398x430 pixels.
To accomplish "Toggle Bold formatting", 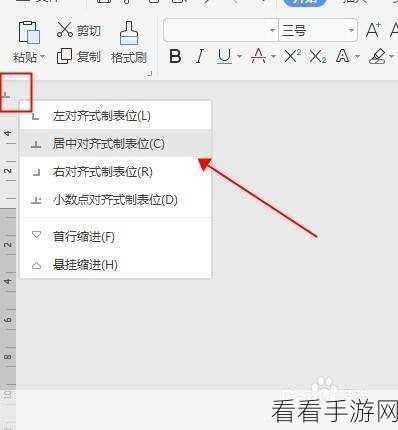I will click(x=175, y=56).
